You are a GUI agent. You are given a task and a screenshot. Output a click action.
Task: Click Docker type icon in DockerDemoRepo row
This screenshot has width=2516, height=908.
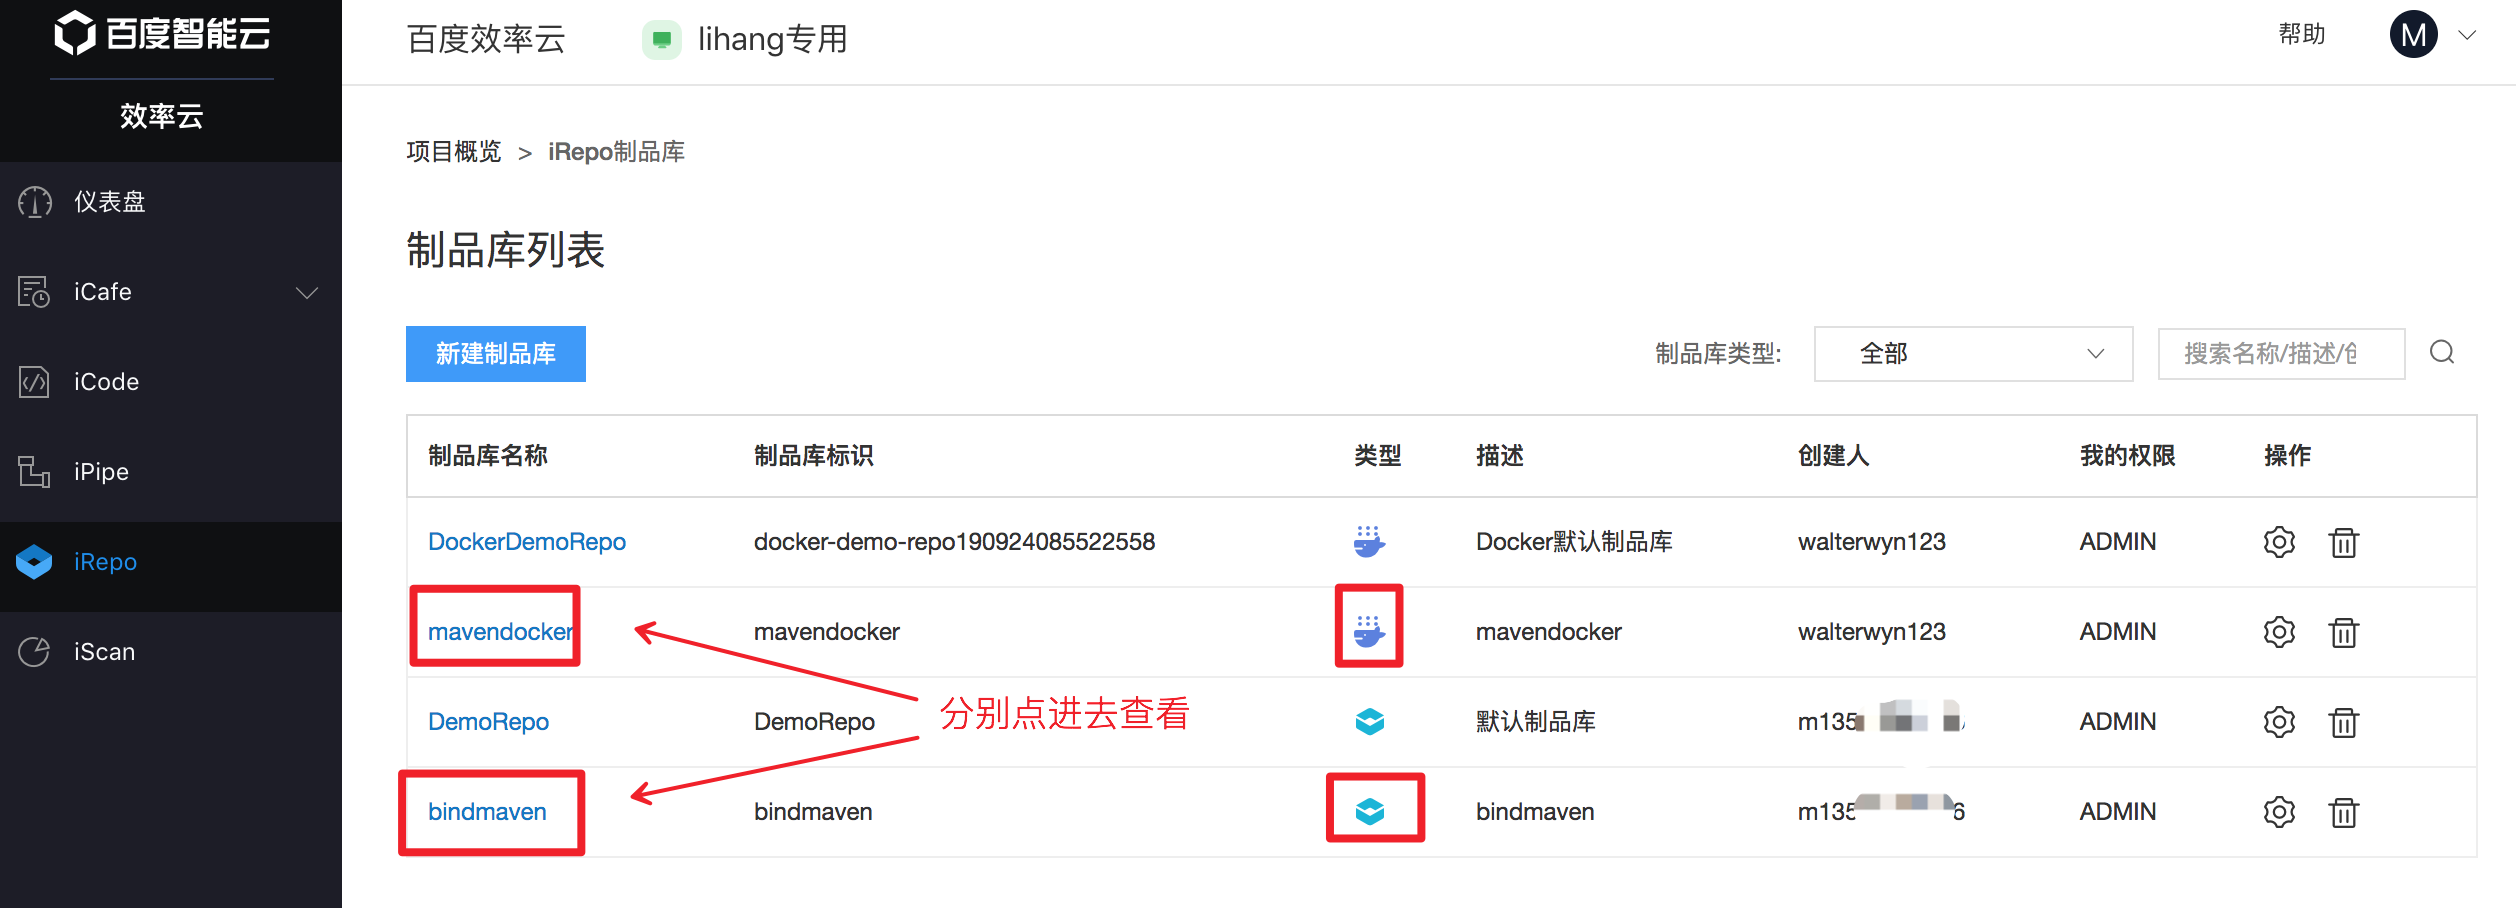(1369, 542)
